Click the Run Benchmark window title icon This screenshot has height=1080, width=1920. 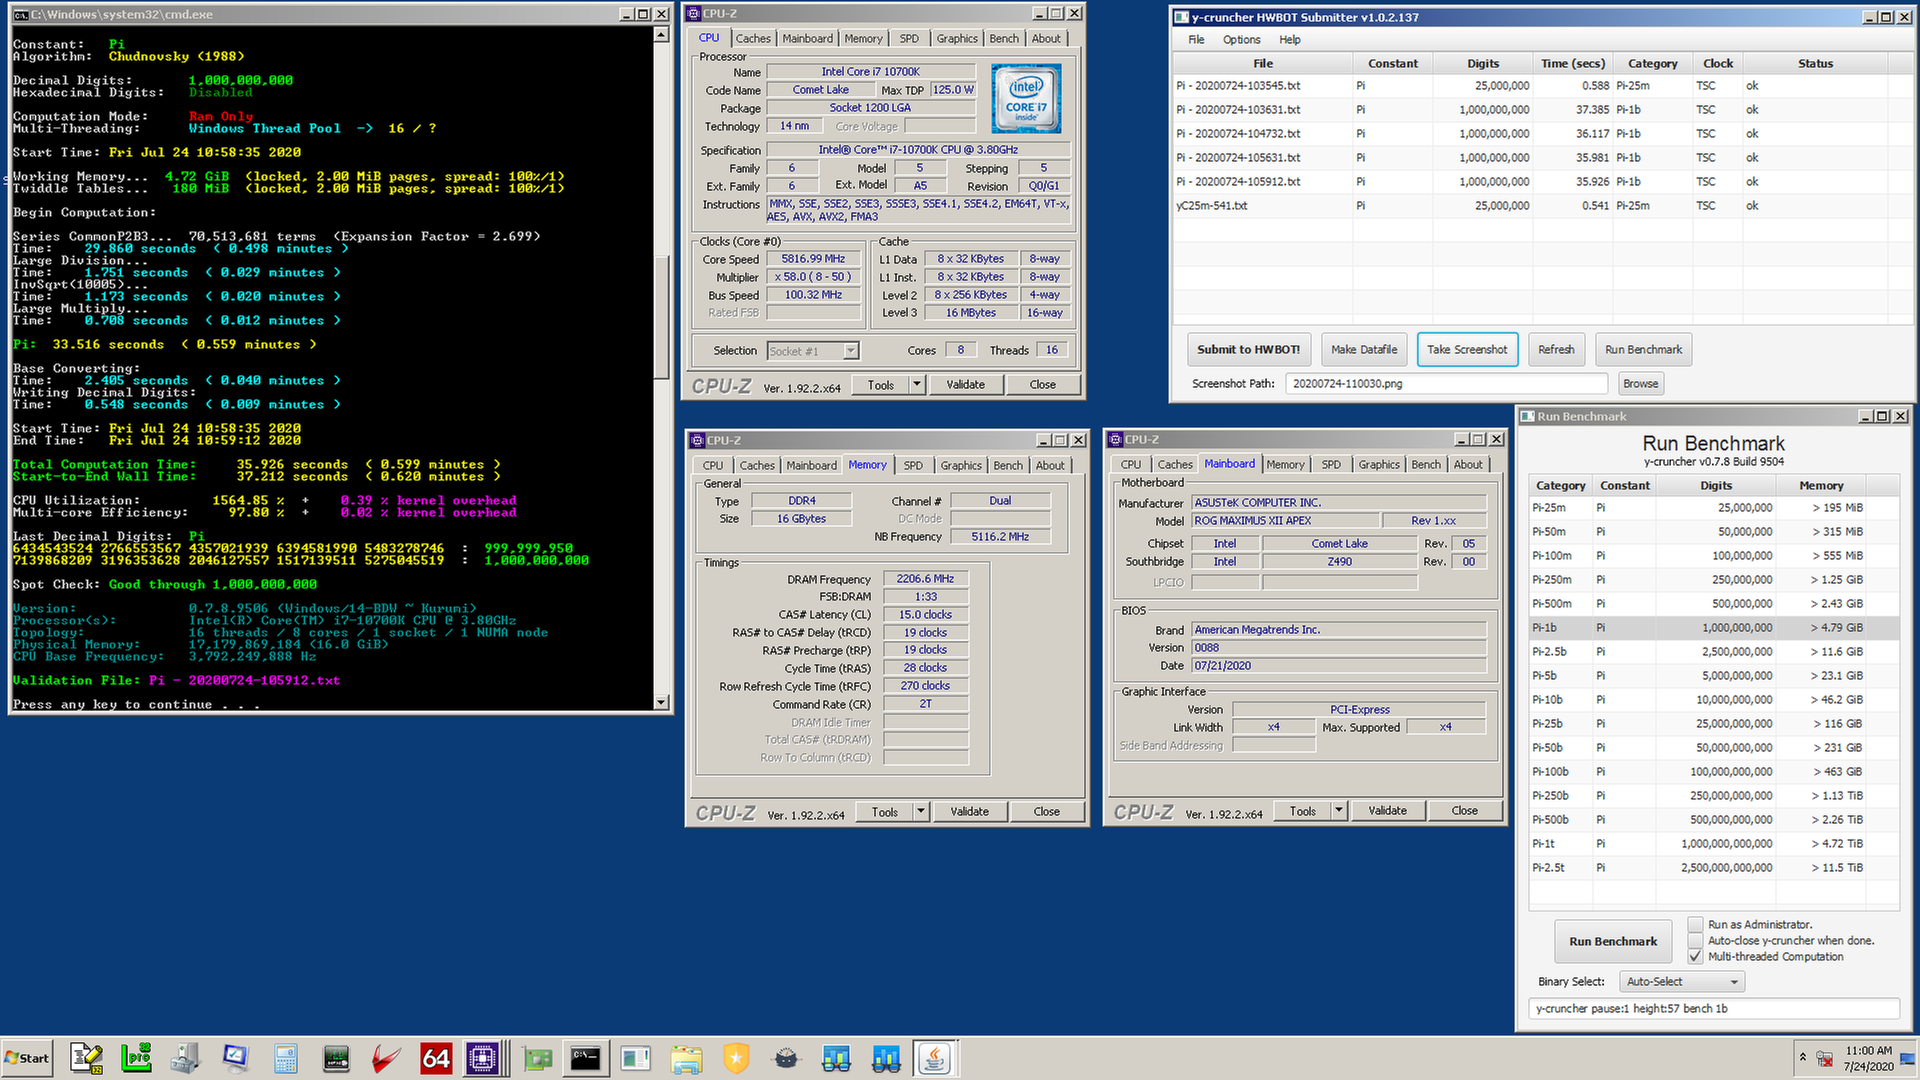[x=1527, y=416]
